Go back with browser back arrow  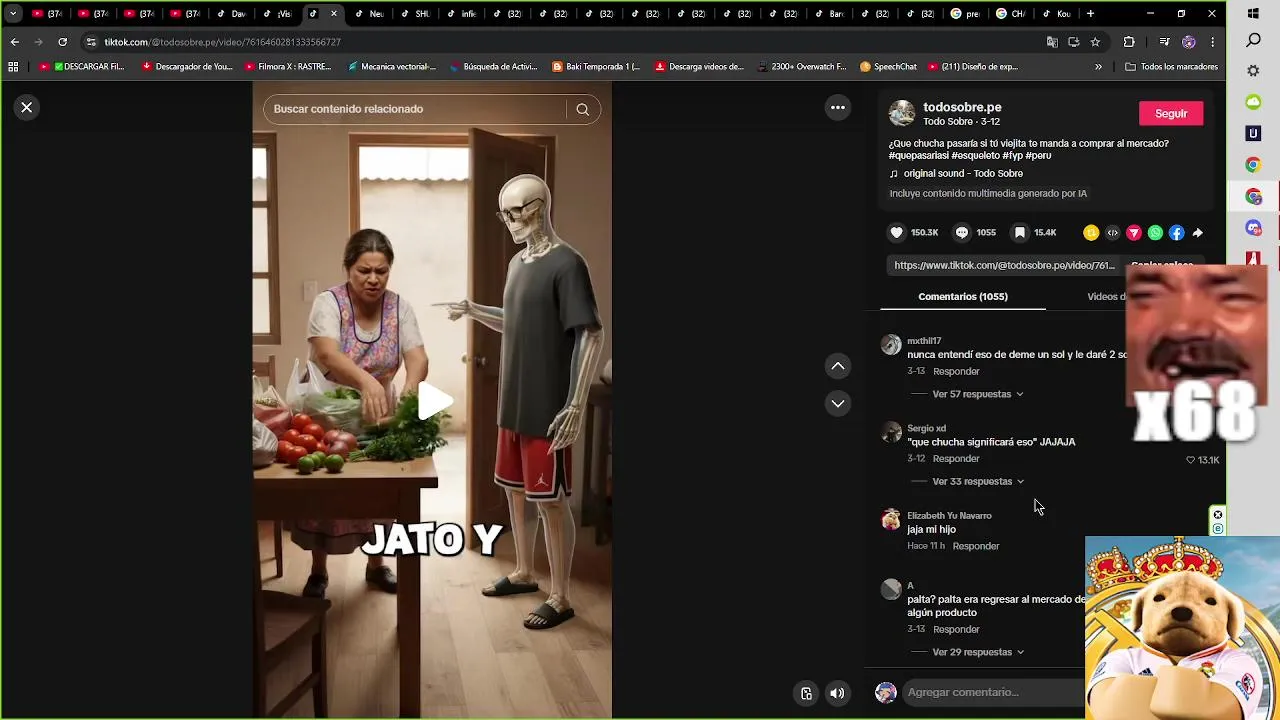tap(14, 42)
